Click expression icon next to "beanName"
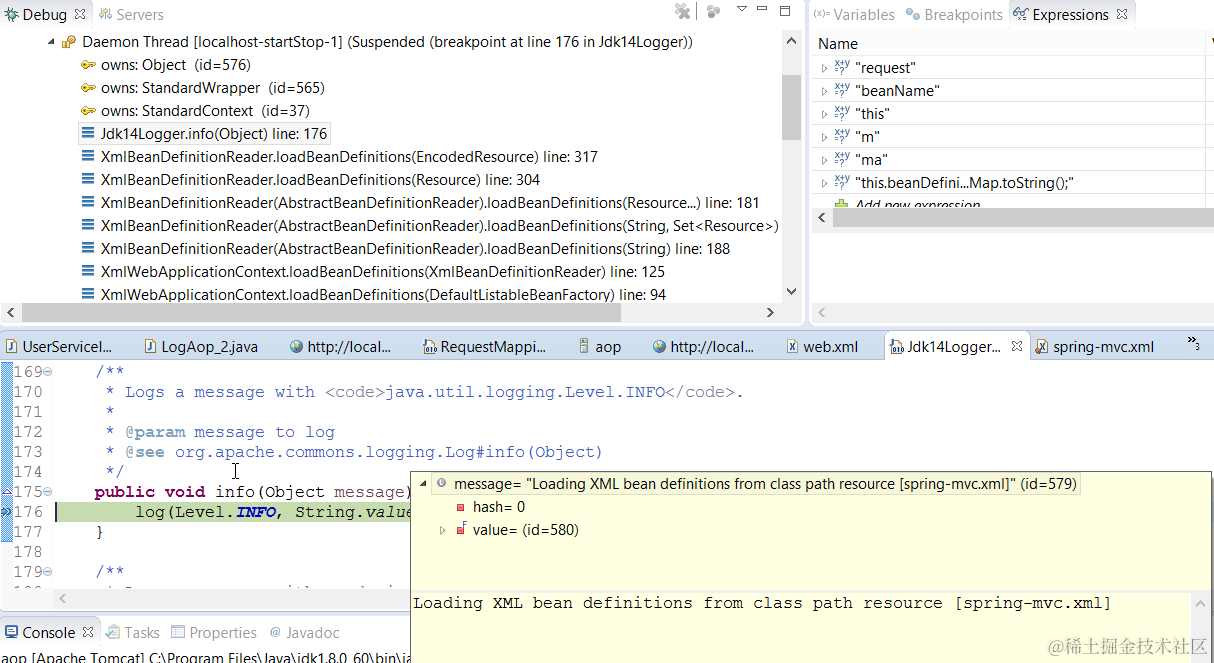This screenshot has height=663, width=1214. click(x=842, y=91)
